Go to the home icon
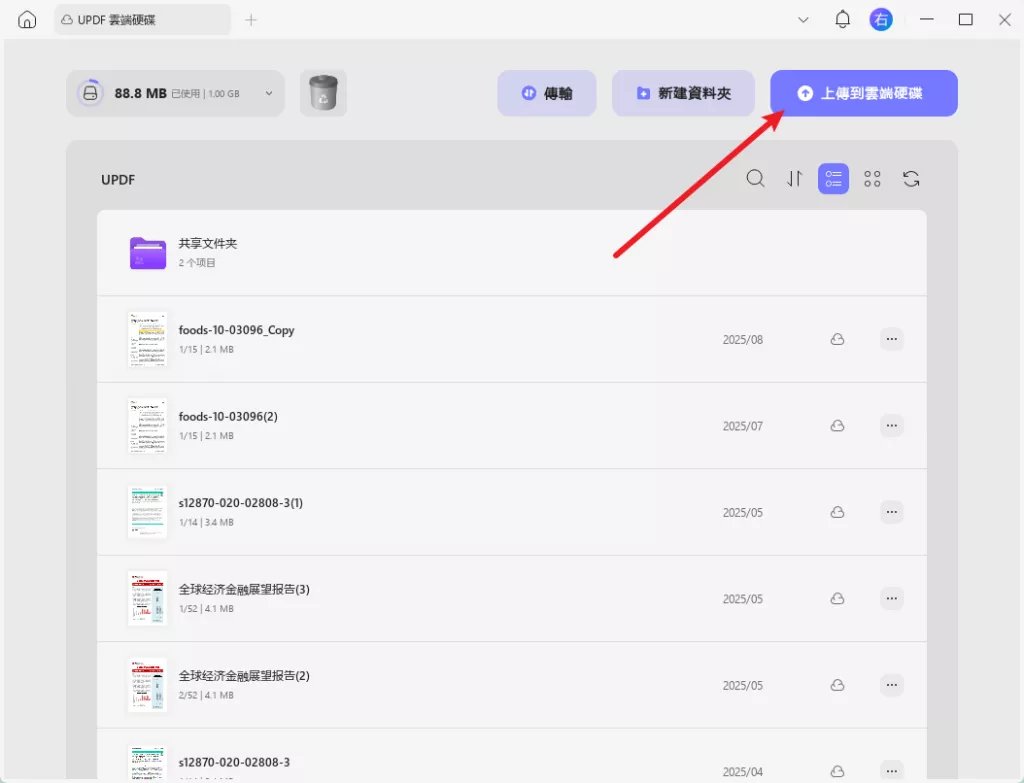 coord(27,20)
